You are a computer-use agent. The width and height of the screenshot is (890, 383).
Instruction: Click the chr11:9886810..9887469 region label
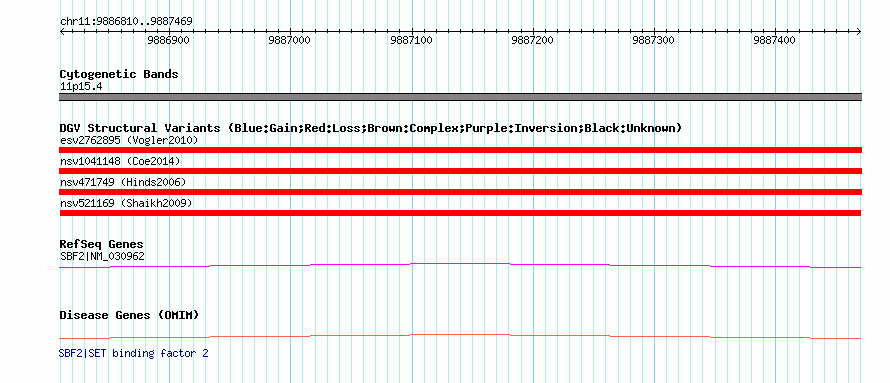[126, 22]
